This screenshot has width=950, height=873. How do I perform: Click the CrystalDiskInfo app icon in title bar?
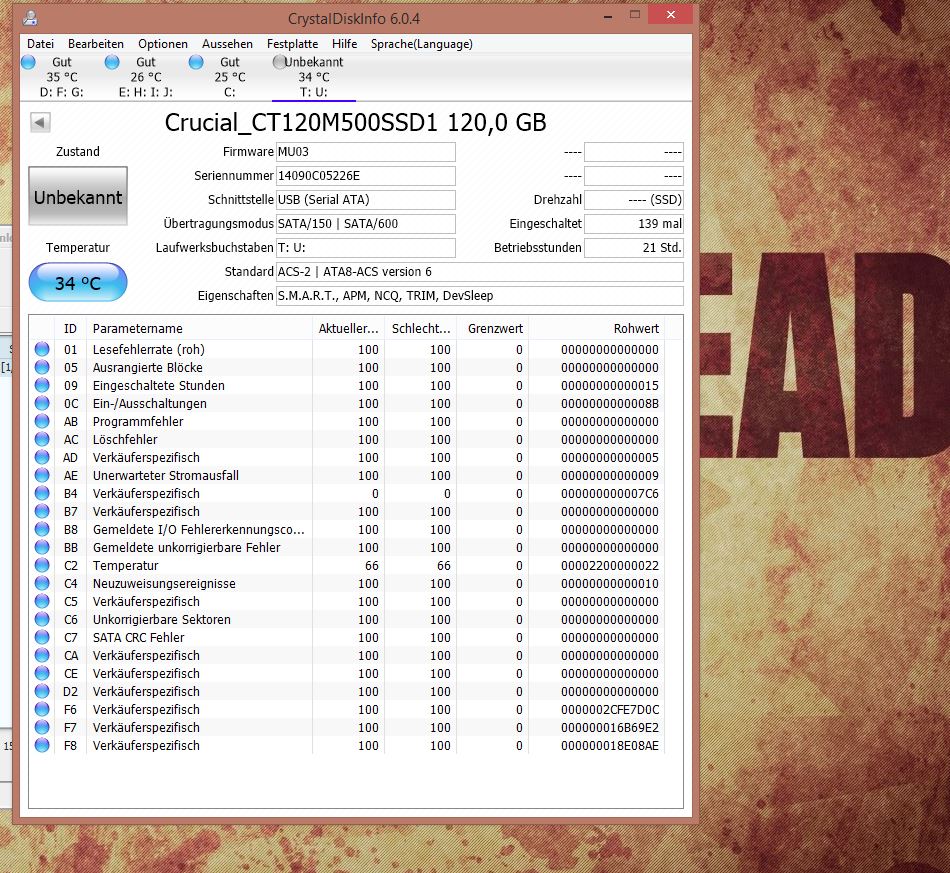(x=30, y=18)
